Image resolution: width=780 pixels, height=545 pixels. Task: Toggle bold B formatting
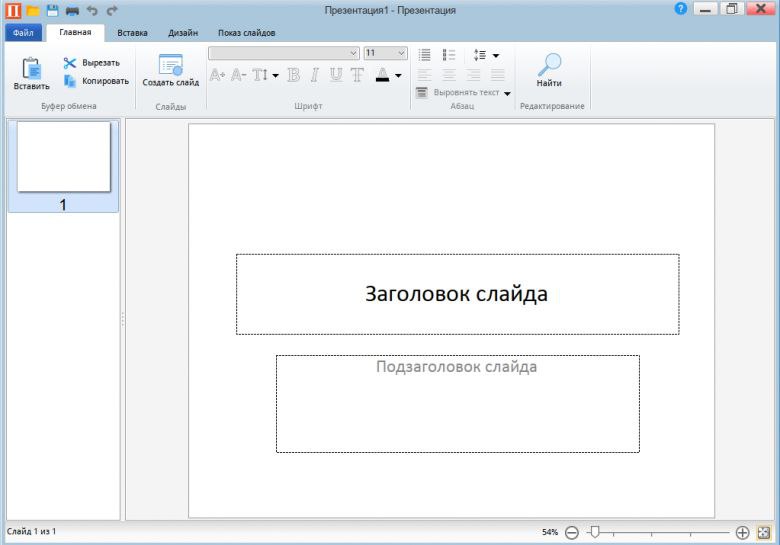[293, 75]
